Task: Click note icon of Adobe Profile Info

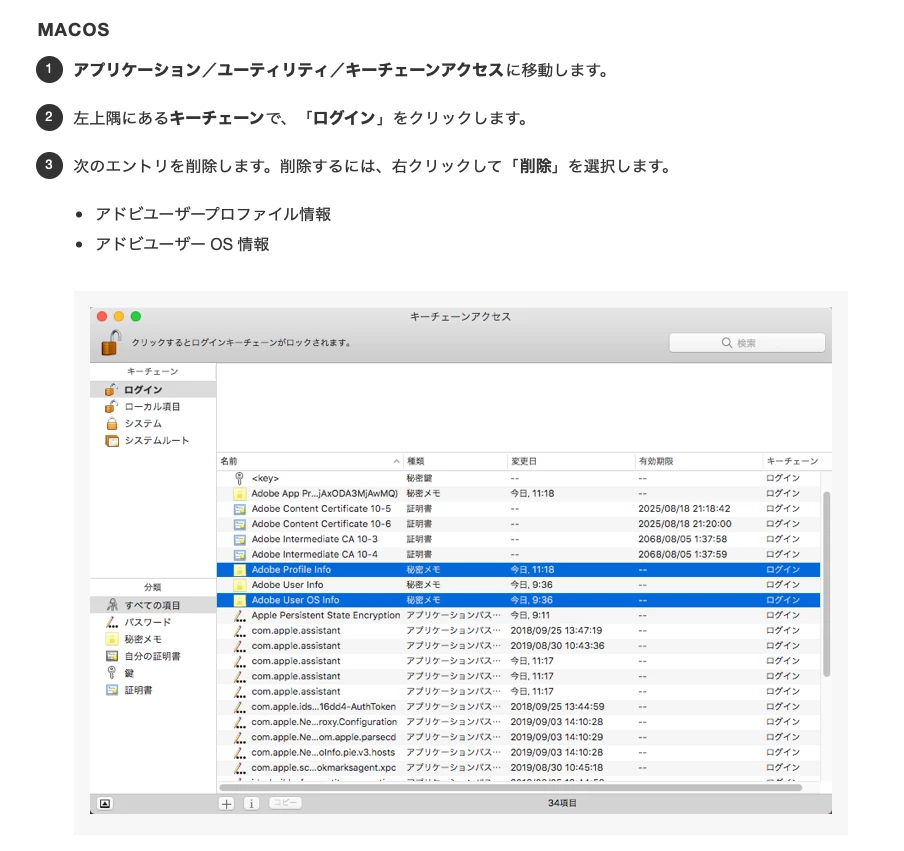Action: tap(239, 570)
